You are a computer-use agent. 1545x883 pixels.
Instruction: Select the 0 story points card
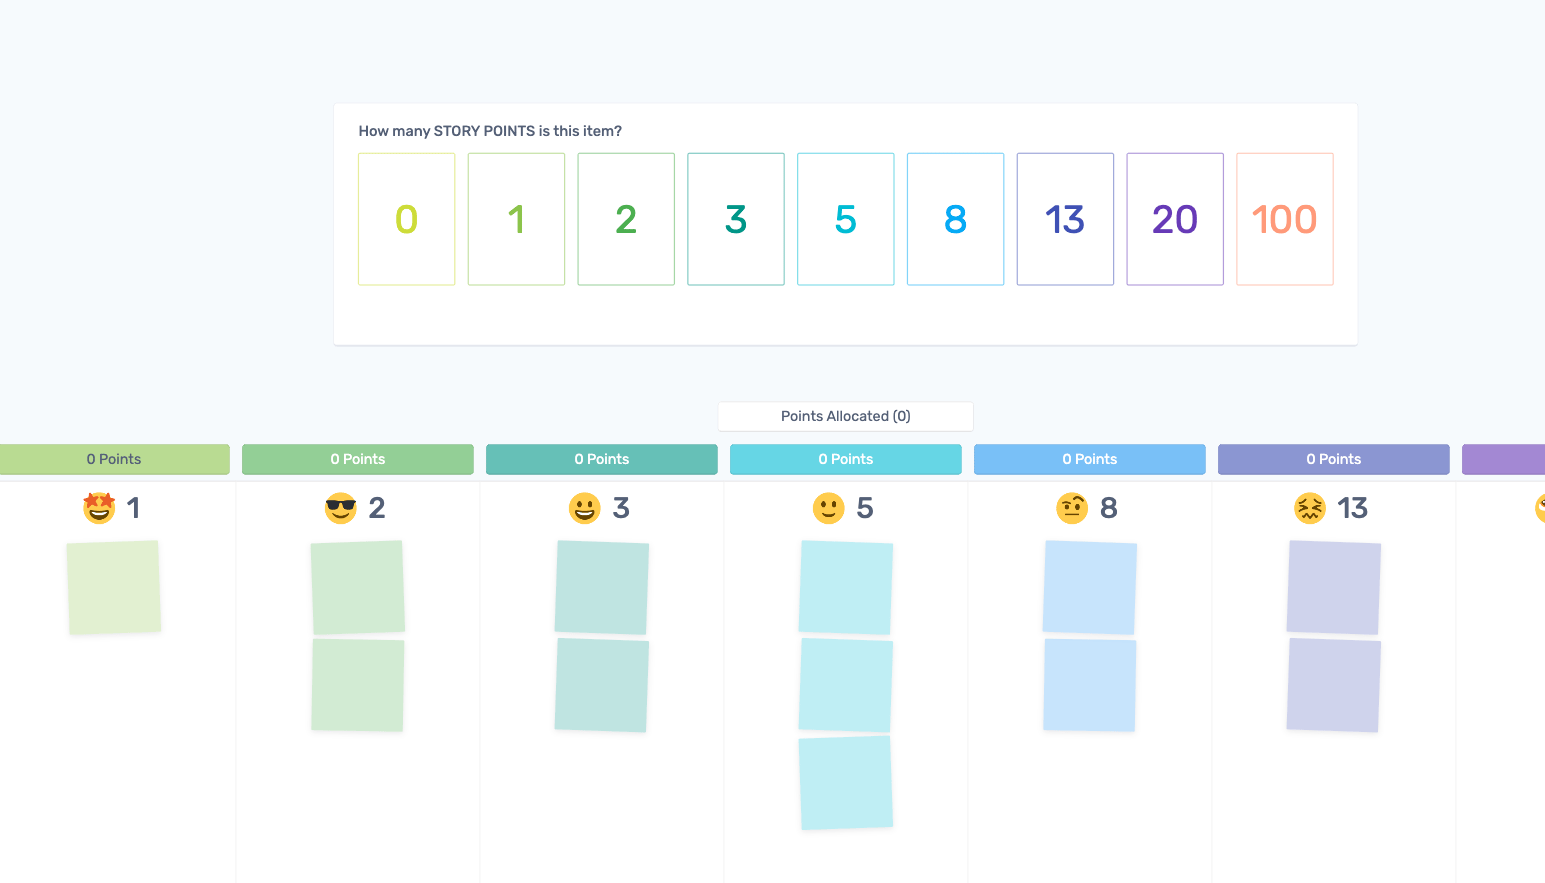pyautogui.click(x=407, y=219)
